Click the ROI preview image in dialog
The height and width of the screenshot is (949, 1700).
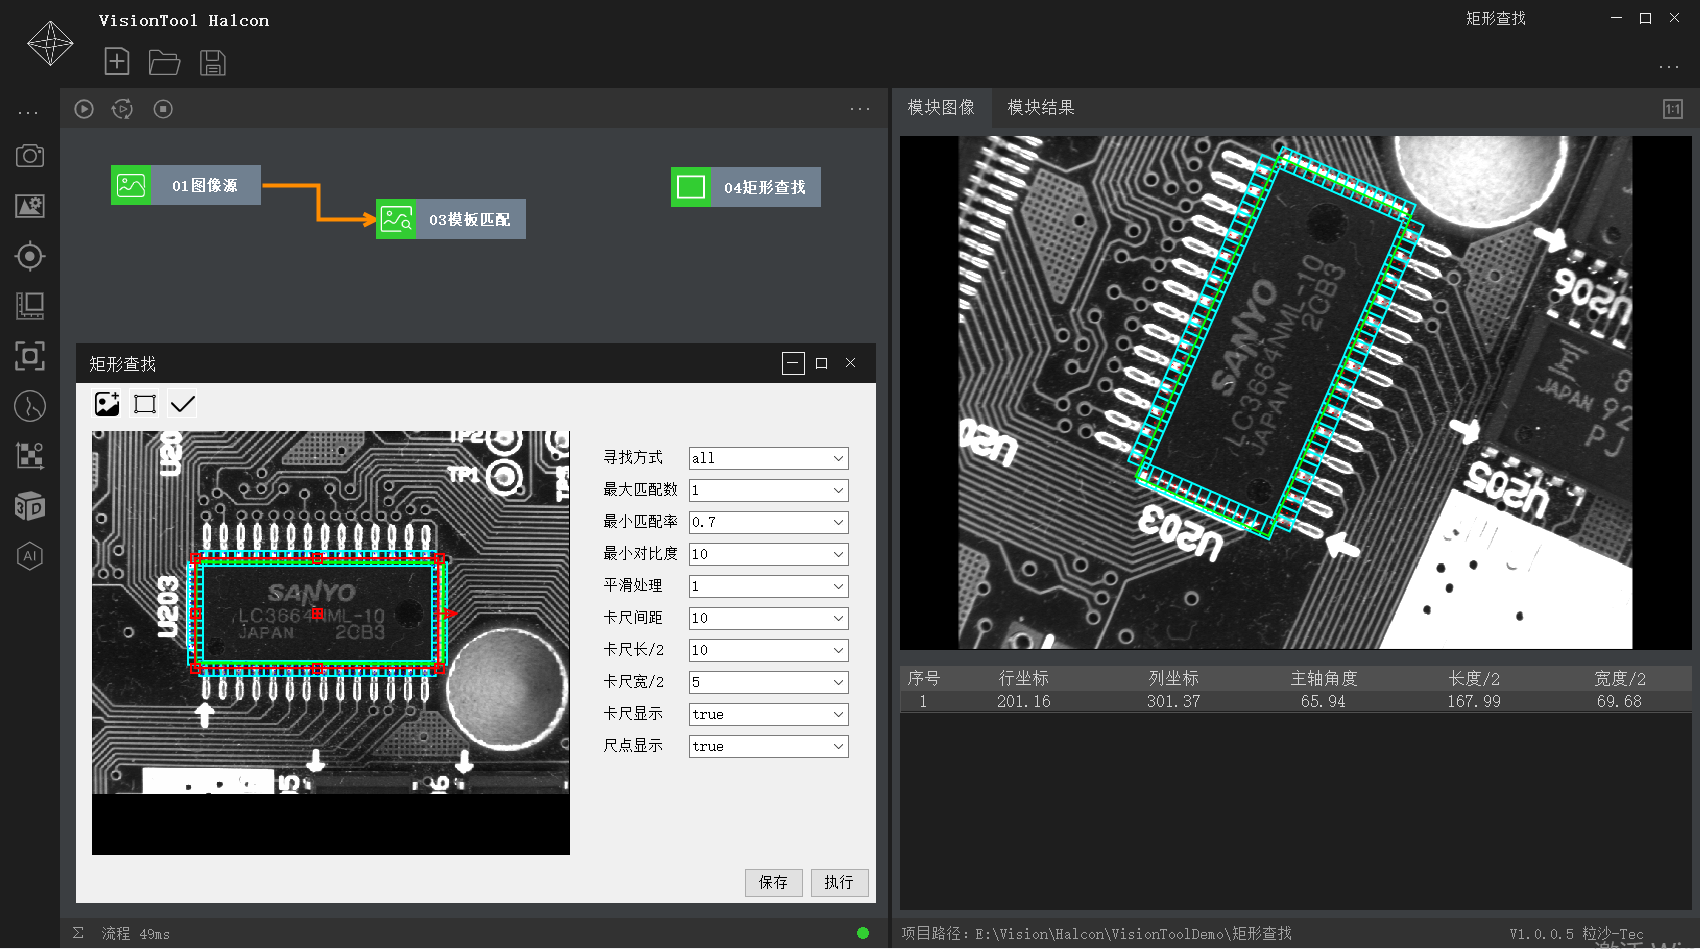331,643
